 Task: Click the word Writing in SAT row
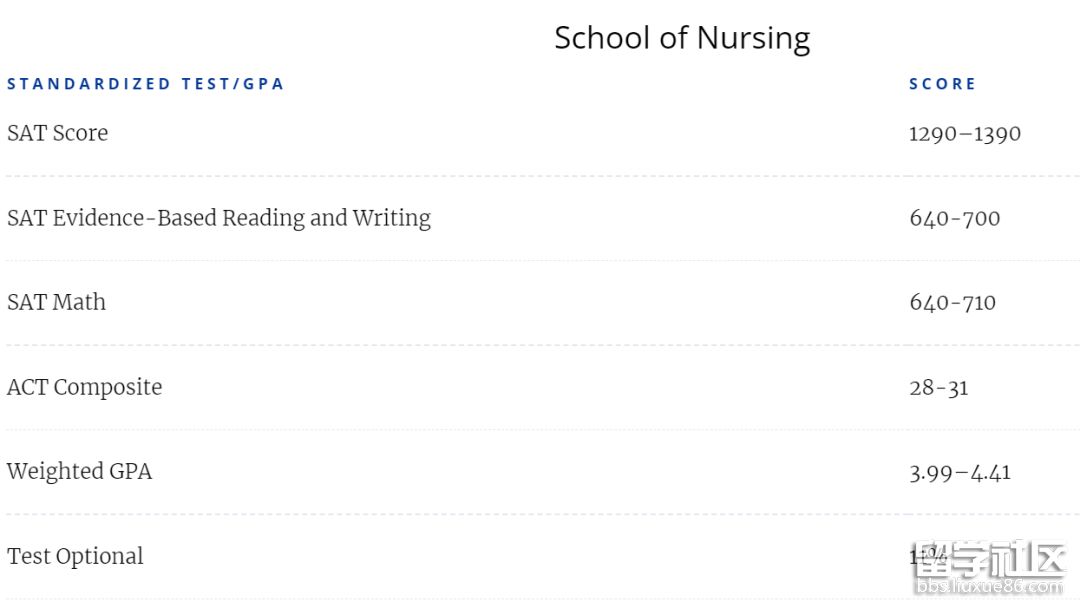tap(392, 218)
